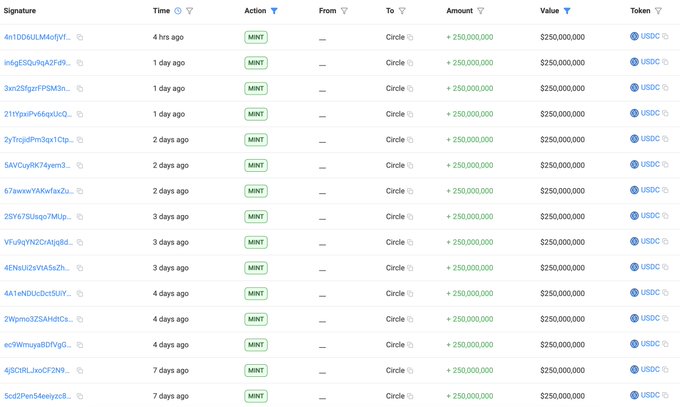Copy signature in6gESQu9qA2Fd9

[80, 63]
